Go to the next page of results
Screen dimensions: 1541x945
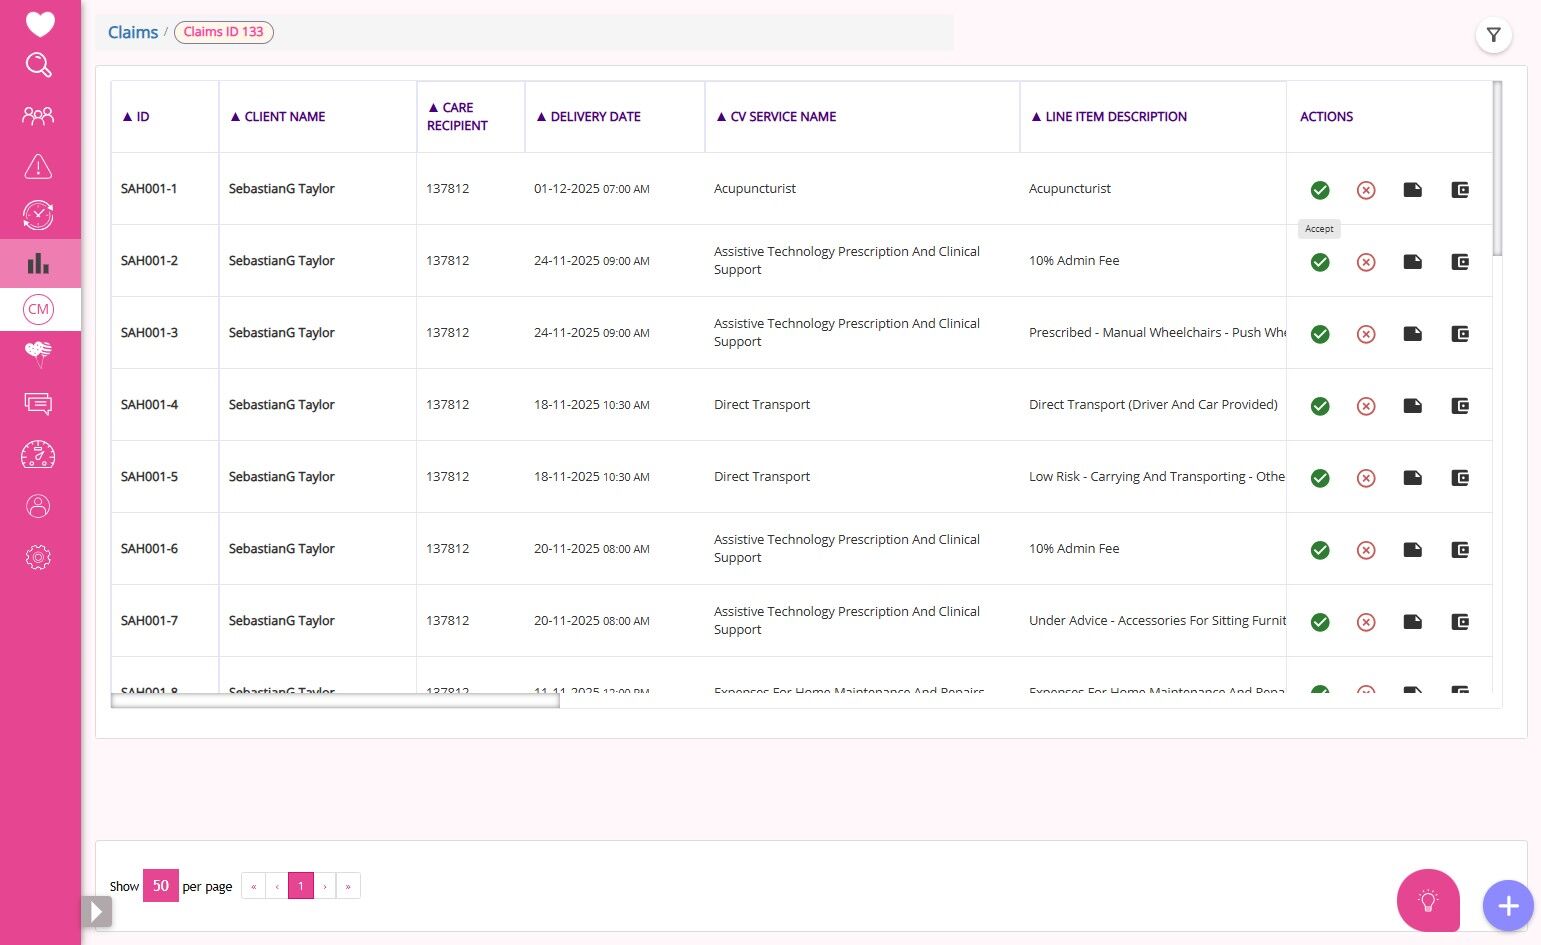[x=325, y=886]
